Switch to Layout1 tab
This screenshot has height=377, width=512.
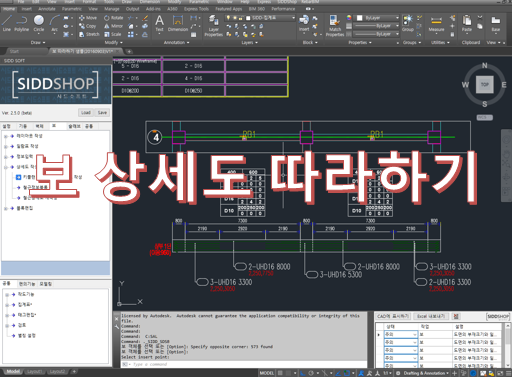[x=34, y=371]
